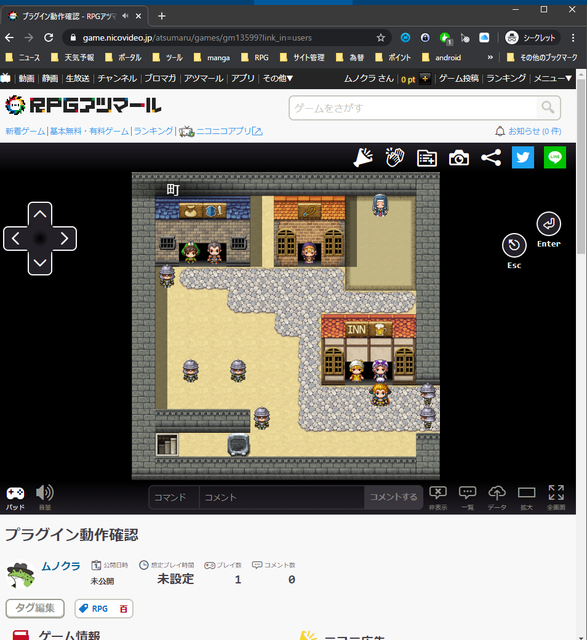Mute the game volume speaker icon

[x=44, y=497]
